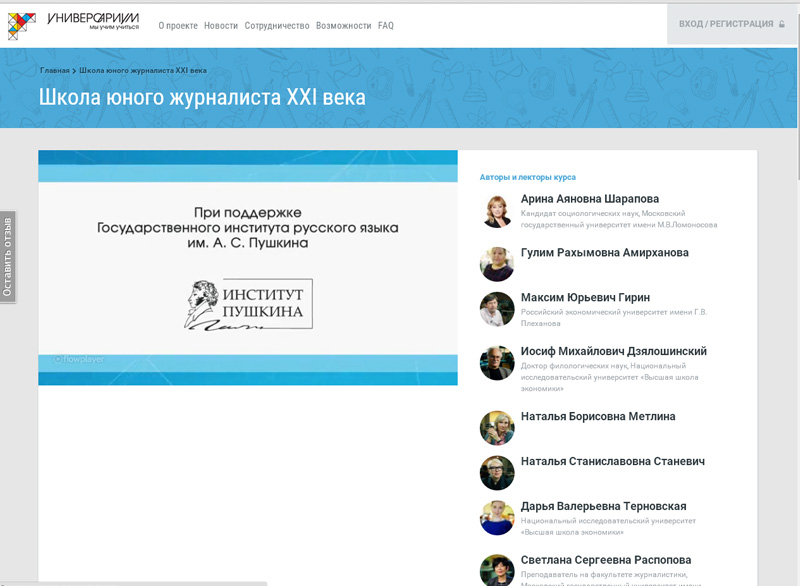This screenshot has height=586, width=800.
Task: Select the name Иосиф Михайлович Дзялошинский
Action: coord(614,351)
